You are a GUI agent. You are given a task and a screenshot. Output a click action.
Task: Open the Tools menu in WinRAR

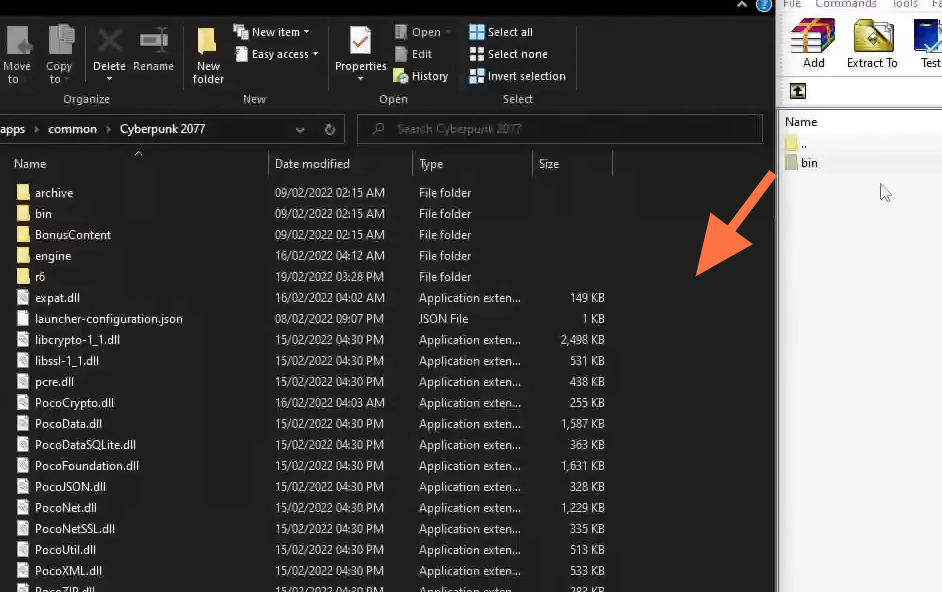click(x=905, y=4)
